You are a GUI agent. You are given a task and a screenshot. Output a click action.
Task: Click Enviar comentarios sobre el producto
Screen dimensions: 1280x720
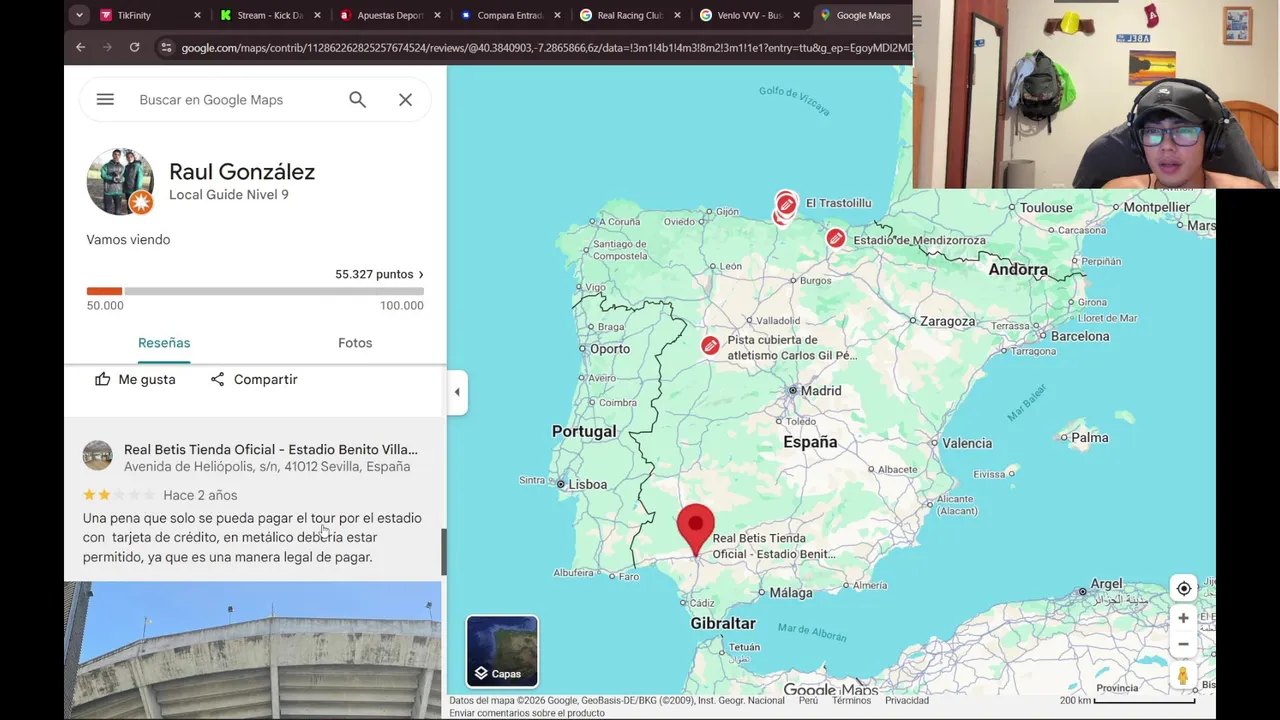[x=527, y=713]
